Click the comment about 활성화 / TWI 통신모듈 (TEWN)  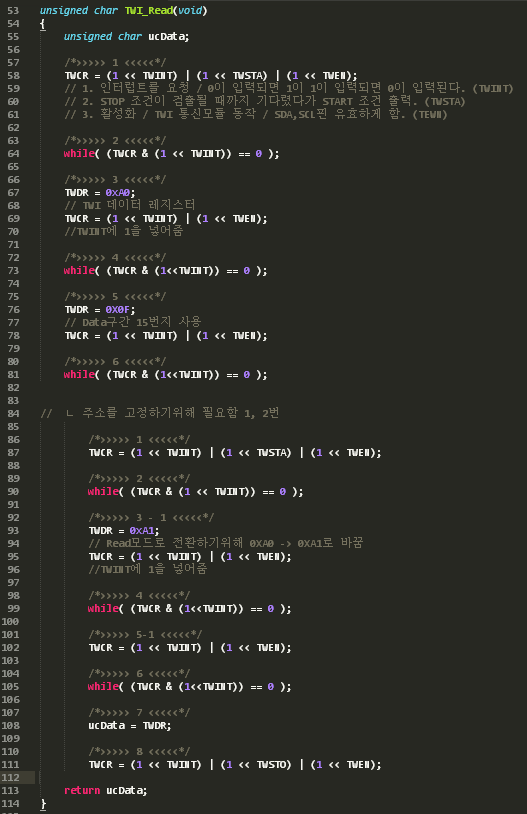[256, 114]
